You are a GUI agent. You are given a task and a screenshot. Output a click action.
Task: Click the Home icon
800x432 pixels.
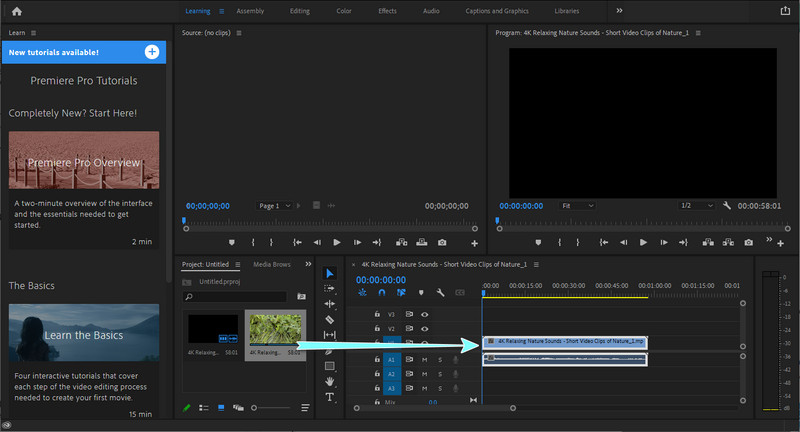pos(16,11)
